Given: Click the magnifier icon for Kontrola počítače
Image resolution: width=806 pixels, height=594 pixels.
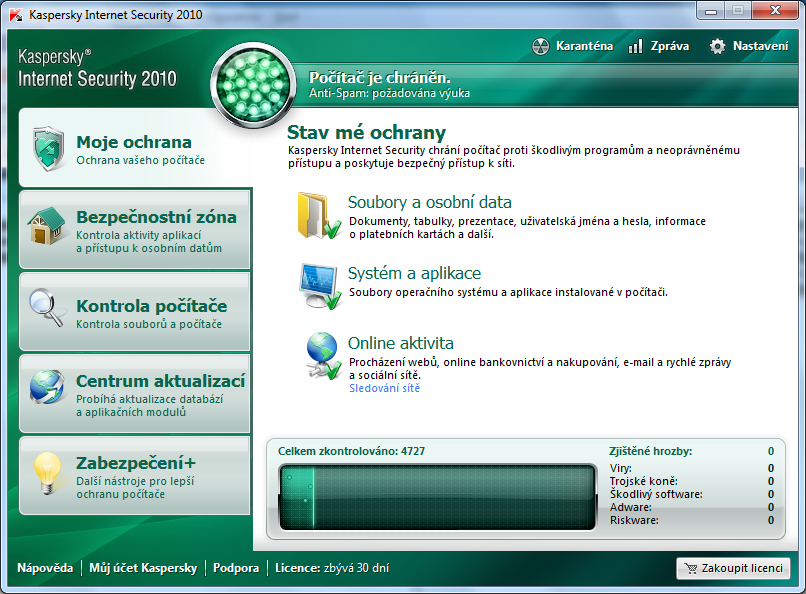Looking at the screenshot, I should coord(47,309).
